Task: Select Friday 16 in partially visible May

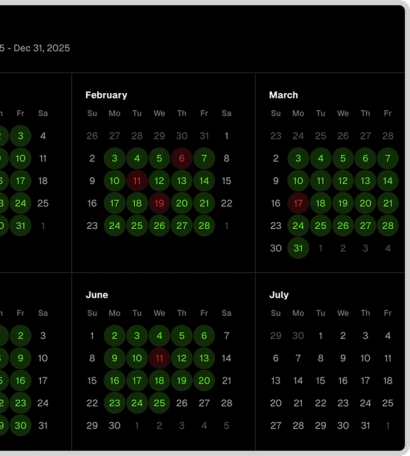Action: (x=20, y=381)
